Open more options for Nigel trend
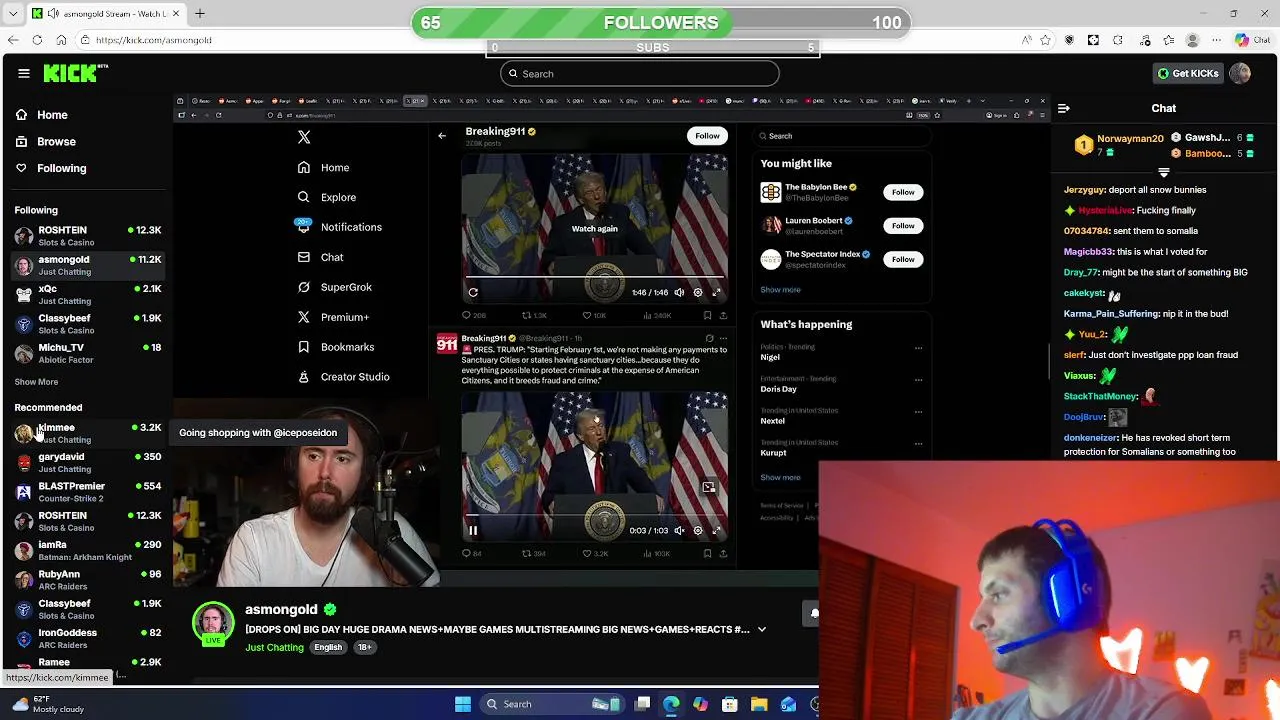1280x720 pixels. tap(918, 349)
